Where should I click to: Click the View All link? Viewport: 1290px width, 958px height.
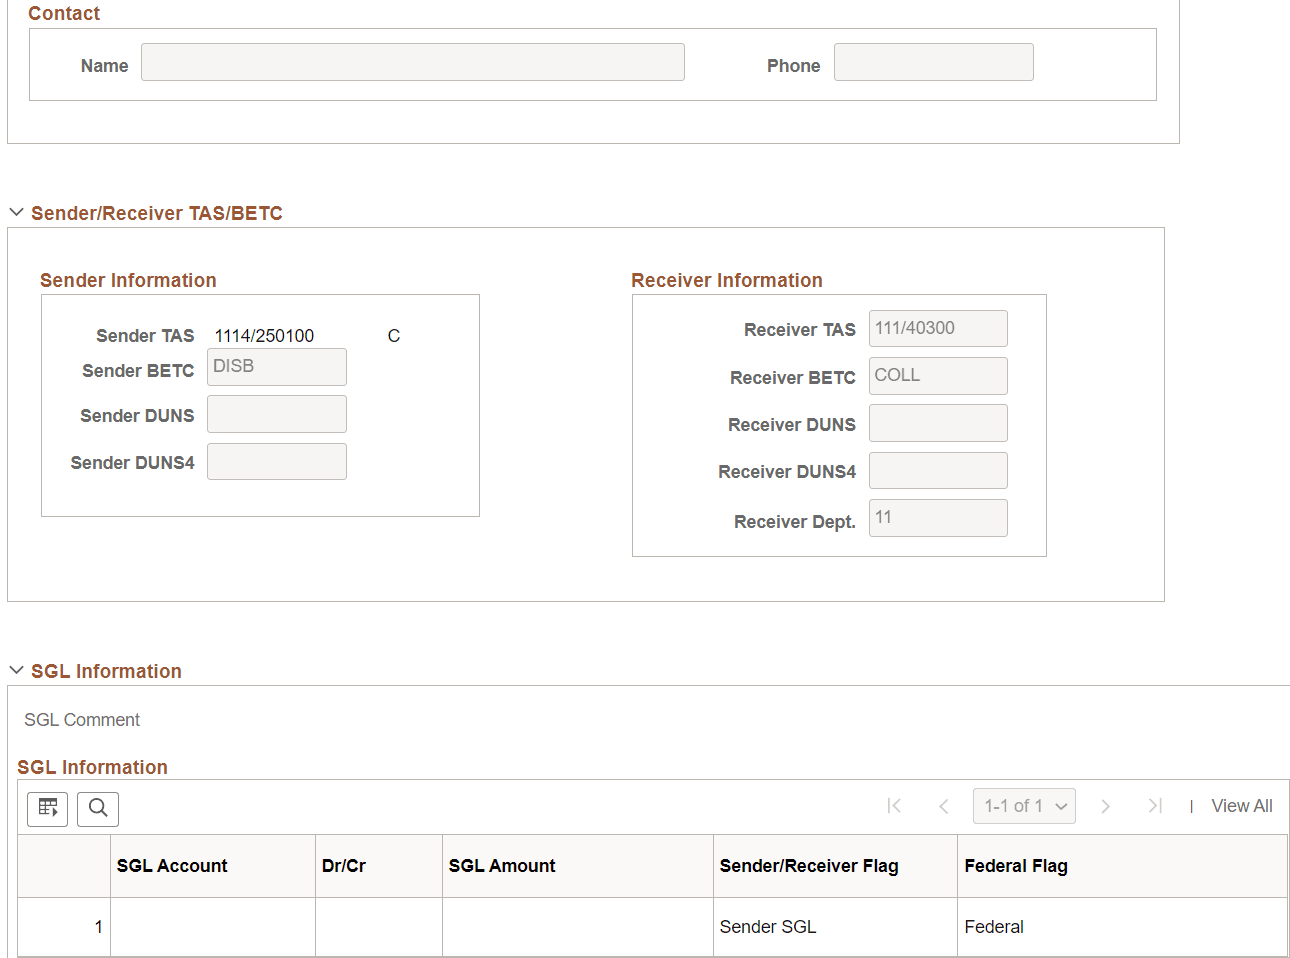1241,805
